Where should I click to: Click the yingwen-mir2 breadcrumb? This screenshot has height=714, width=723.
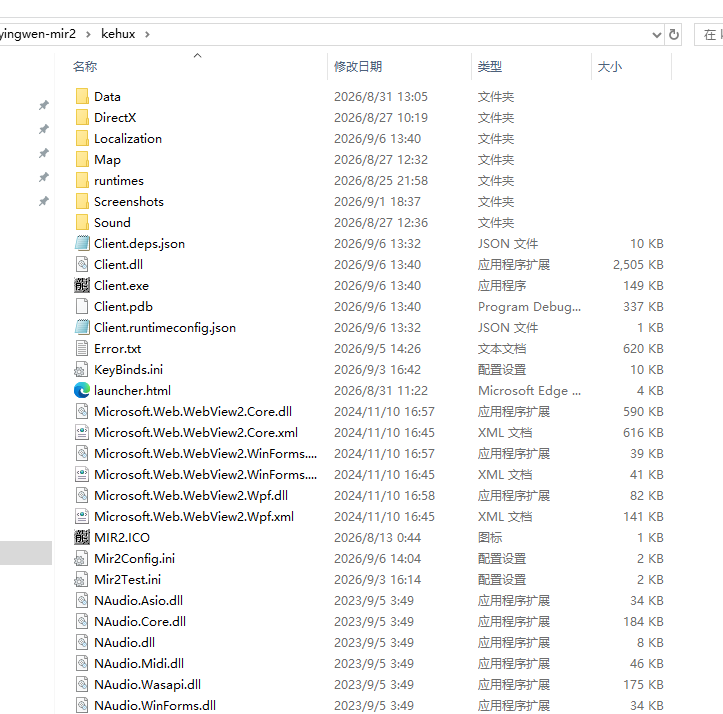click(38, 34)
